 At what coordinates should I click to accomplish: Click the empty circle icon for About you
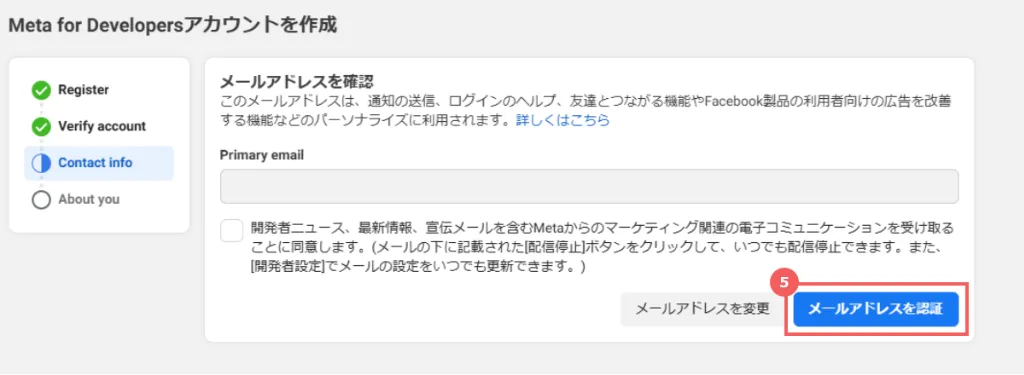[x=41, y=200]
